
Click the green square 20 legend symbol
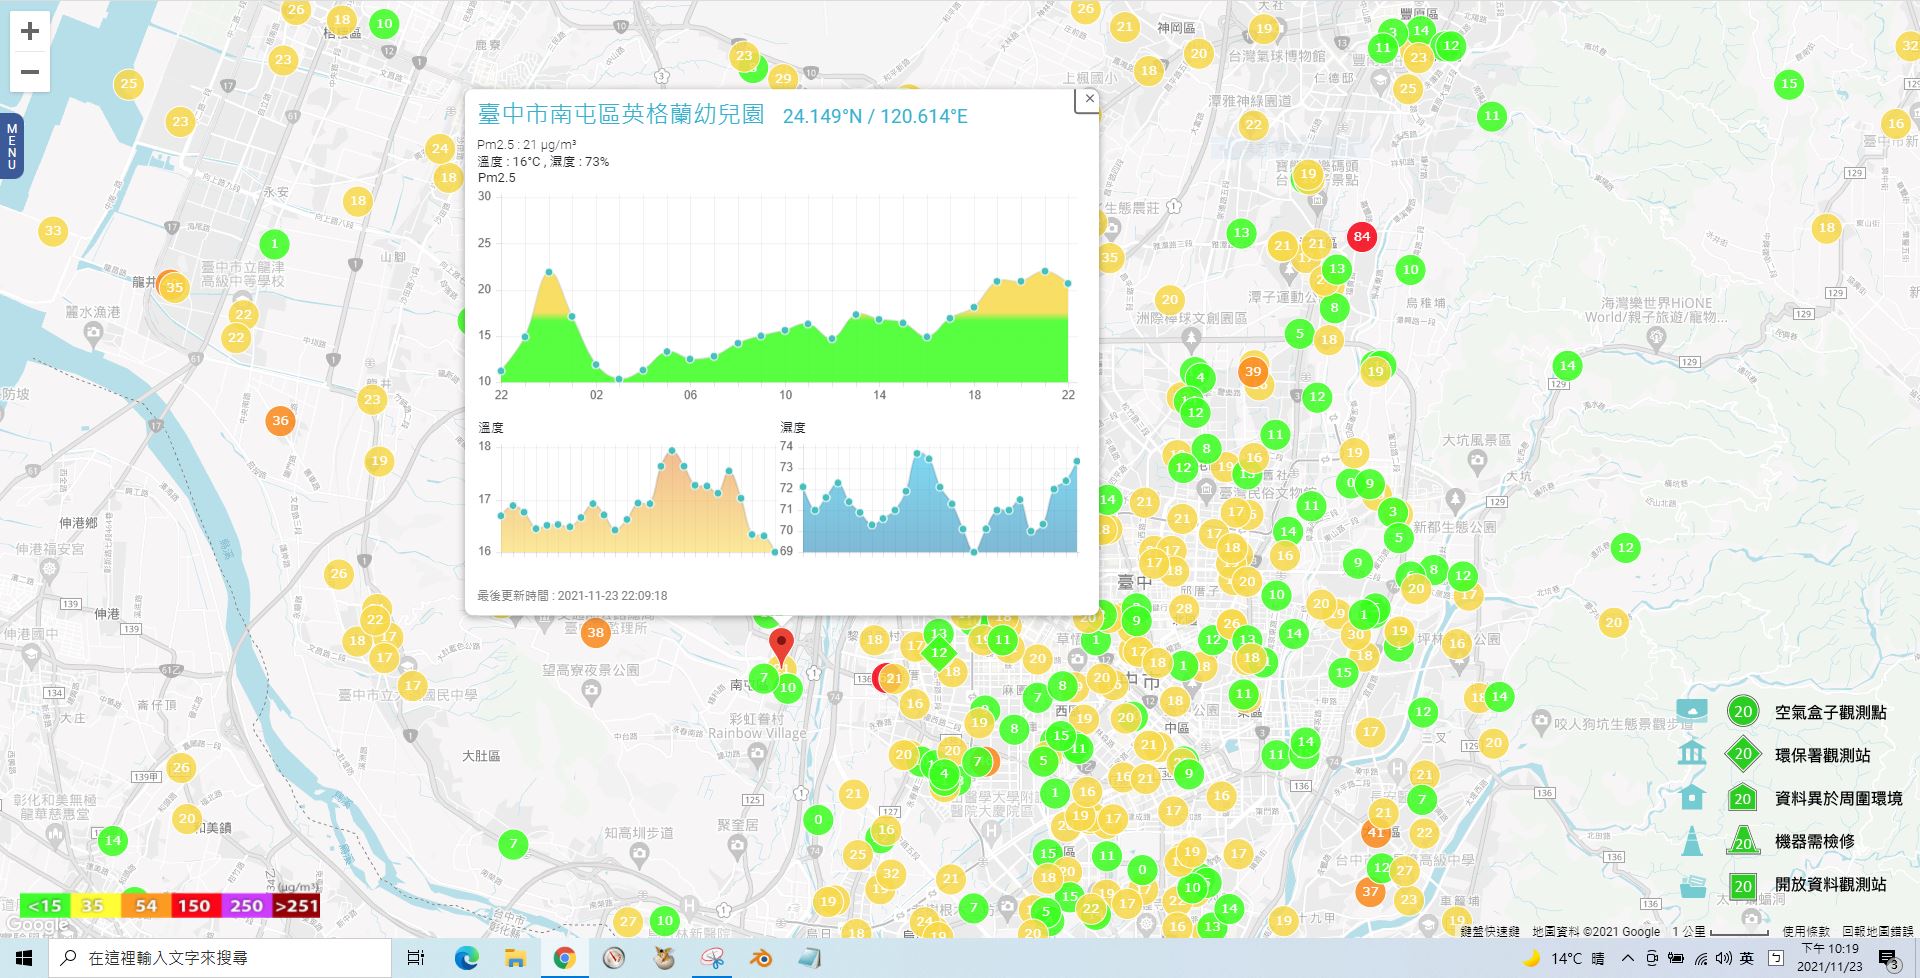(1743, 886)
